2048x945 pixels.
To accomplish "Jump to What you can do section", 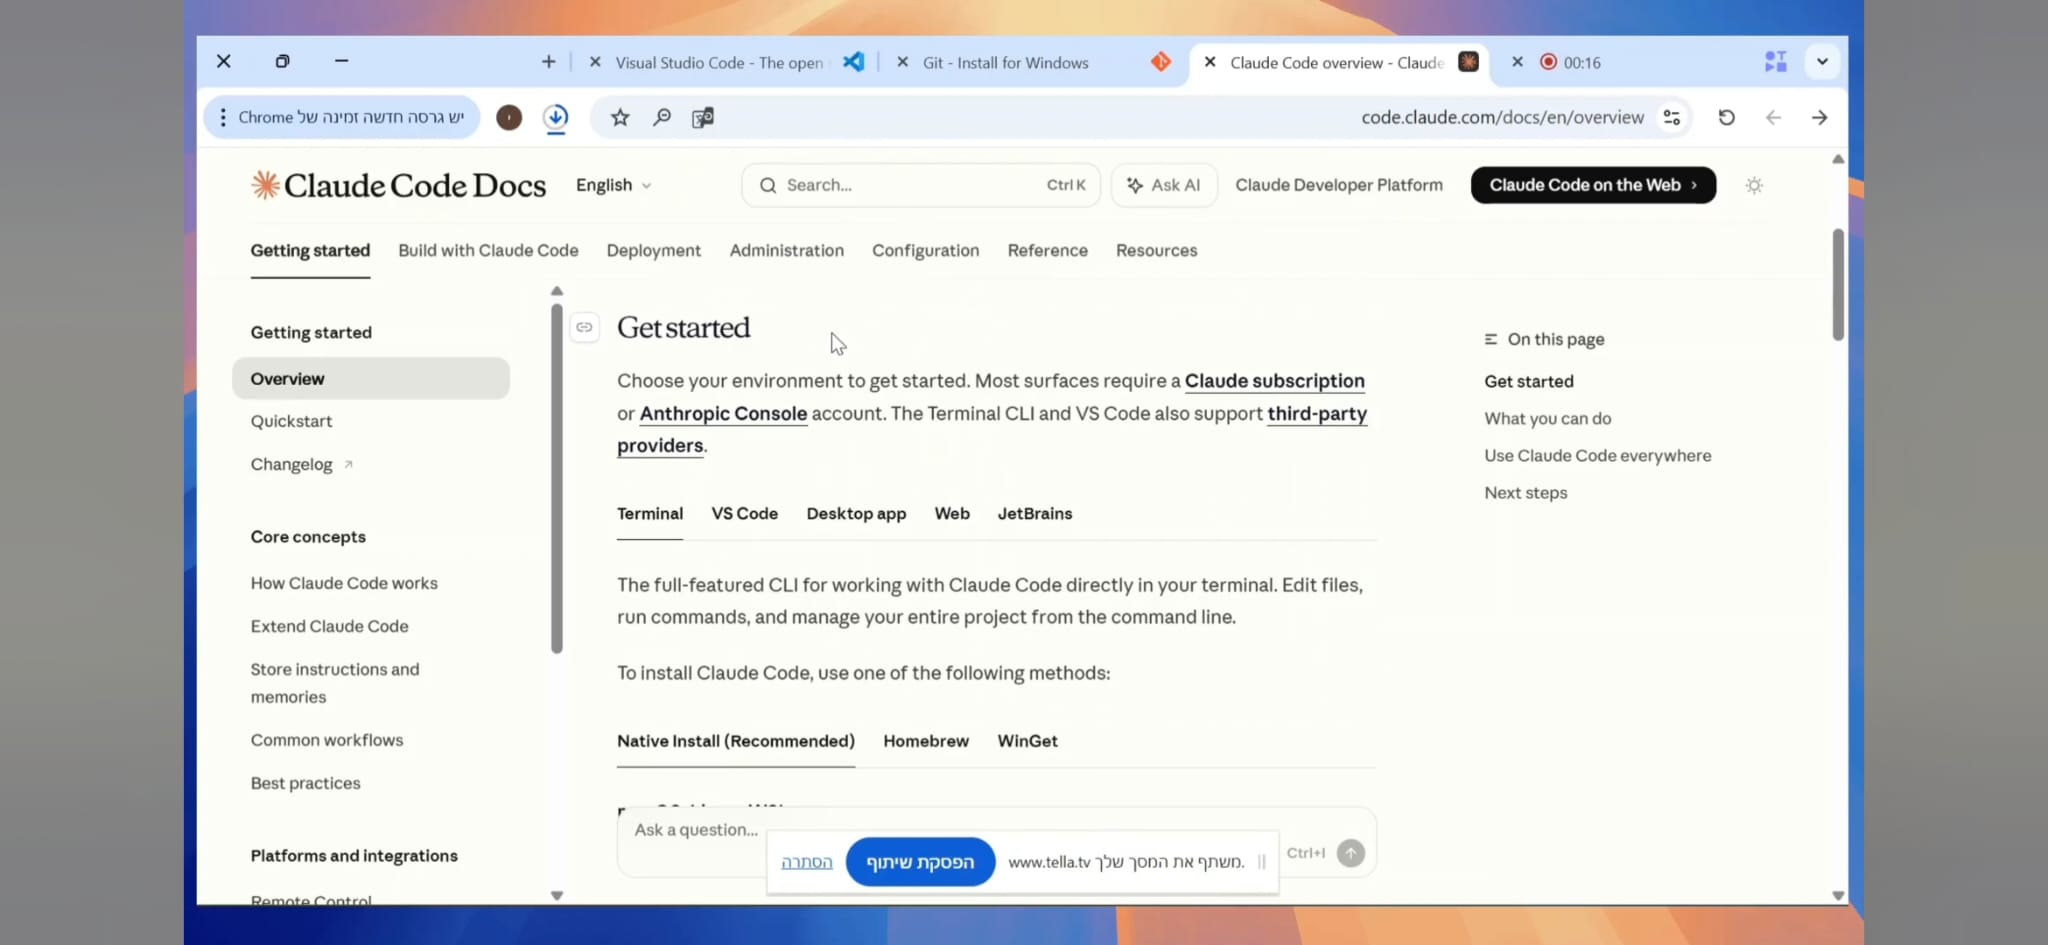I will (1547, 418).
